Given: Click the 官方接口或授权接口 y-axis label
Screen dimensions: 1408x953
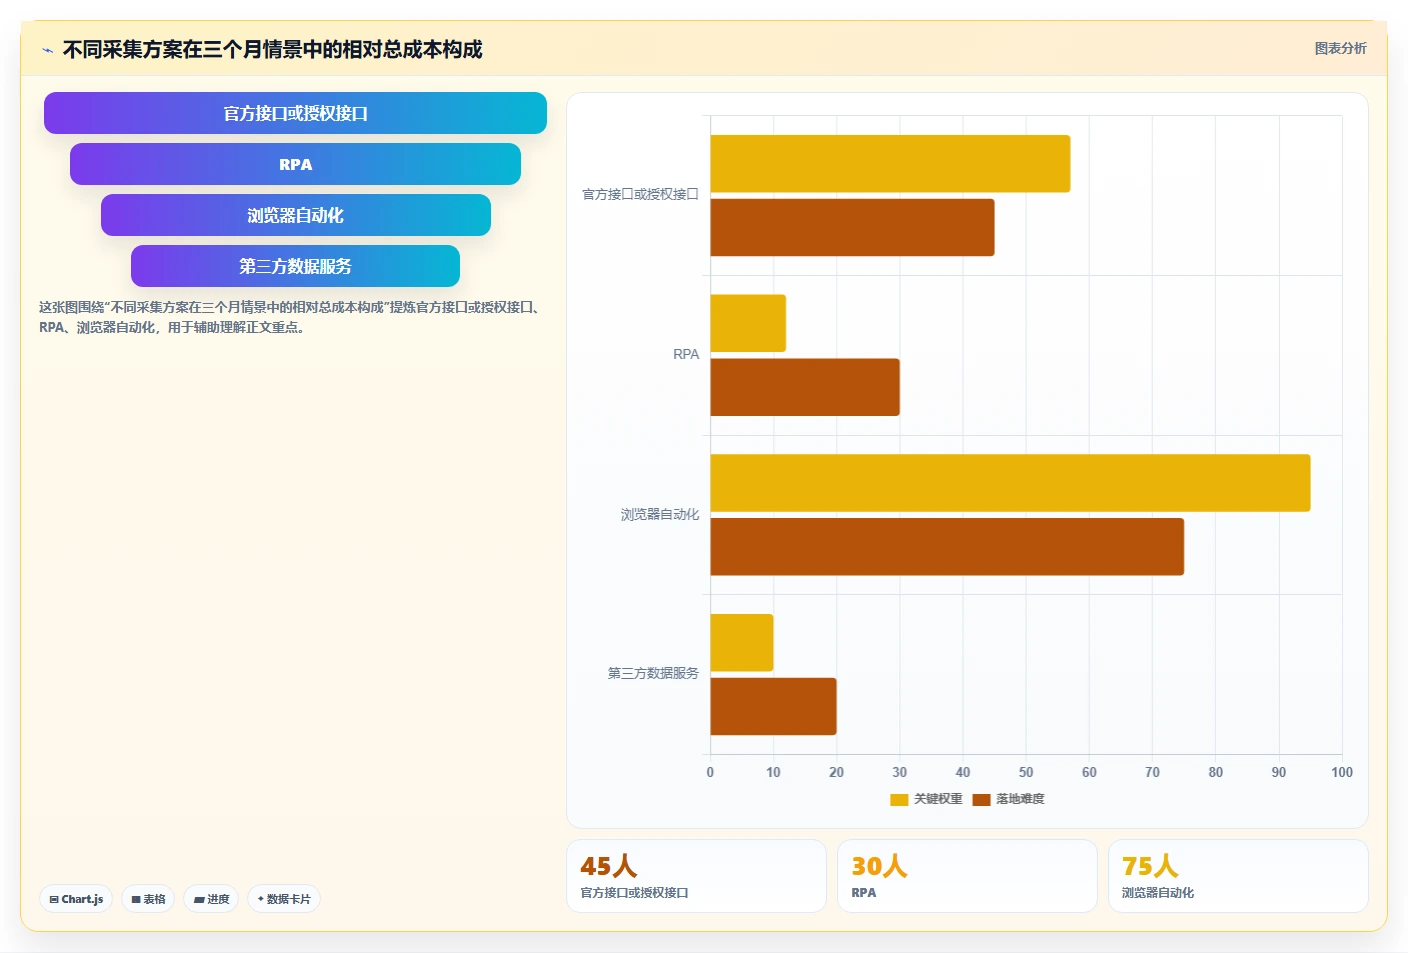Looking at the screenshot, I should click(640, 194).
